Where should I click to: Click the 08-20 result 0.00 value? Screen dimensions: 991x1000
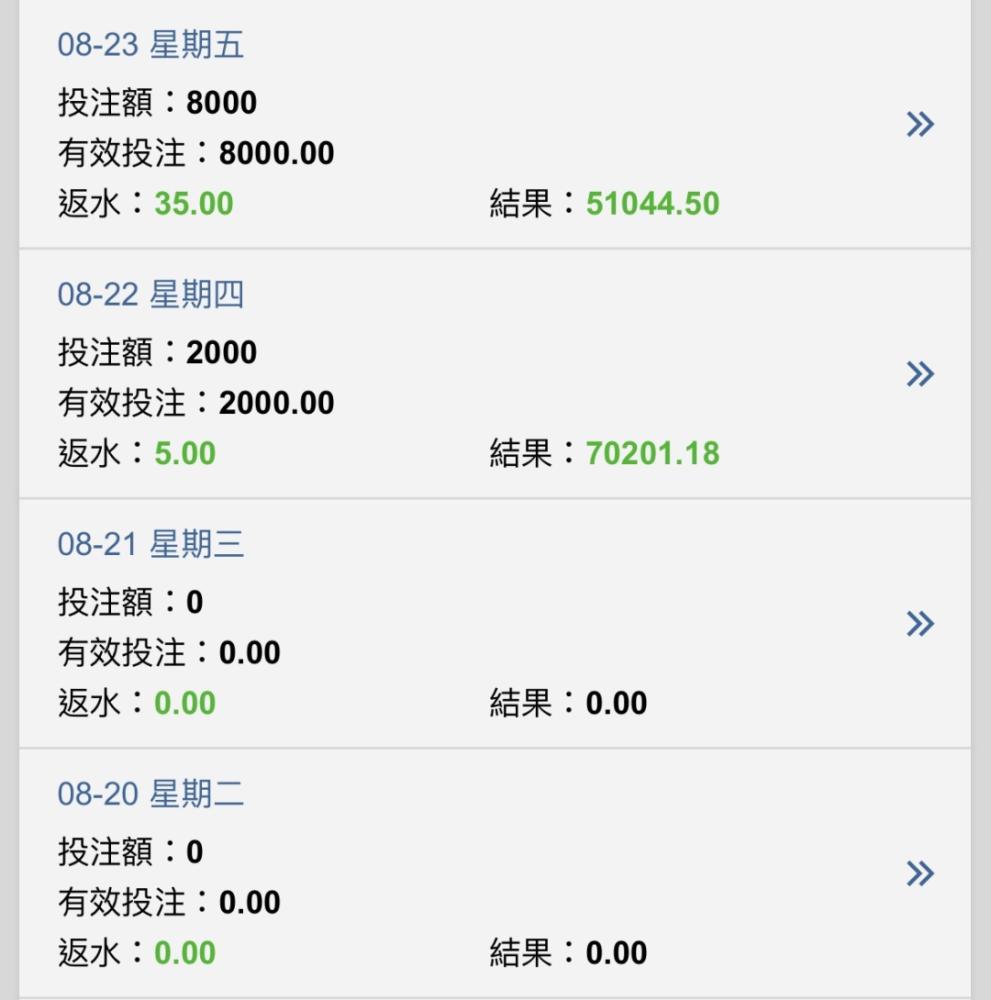click(616, 953)
